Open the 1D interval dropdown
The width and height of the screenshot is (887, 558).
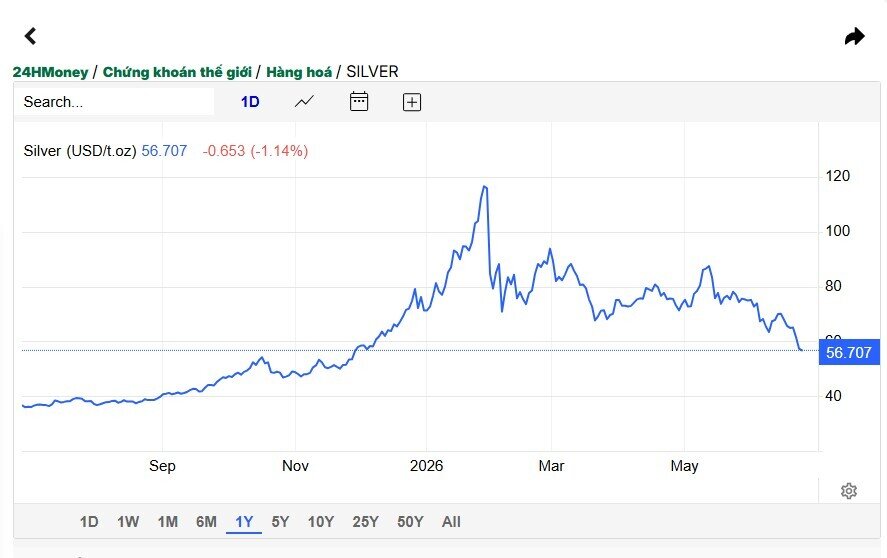pos(250,102)
